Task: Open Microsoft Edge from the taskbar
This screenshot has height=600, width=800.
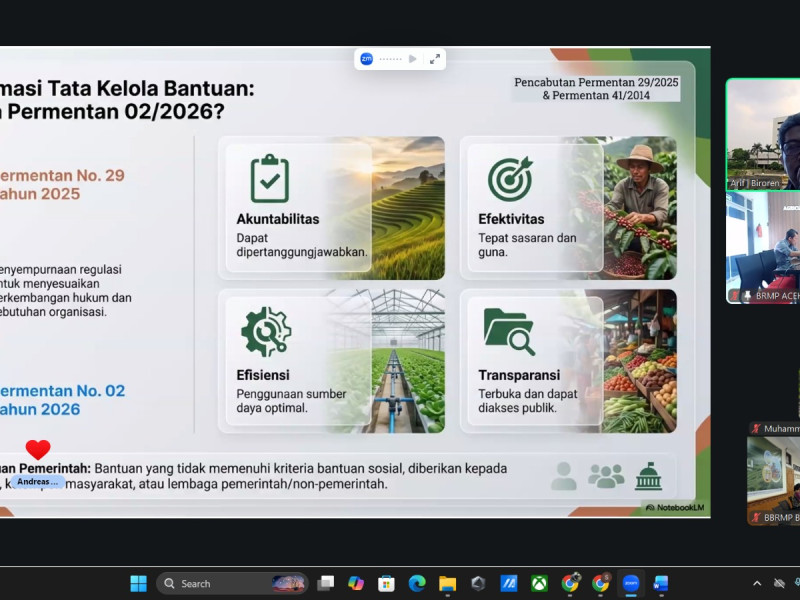Action: (417, 583)
